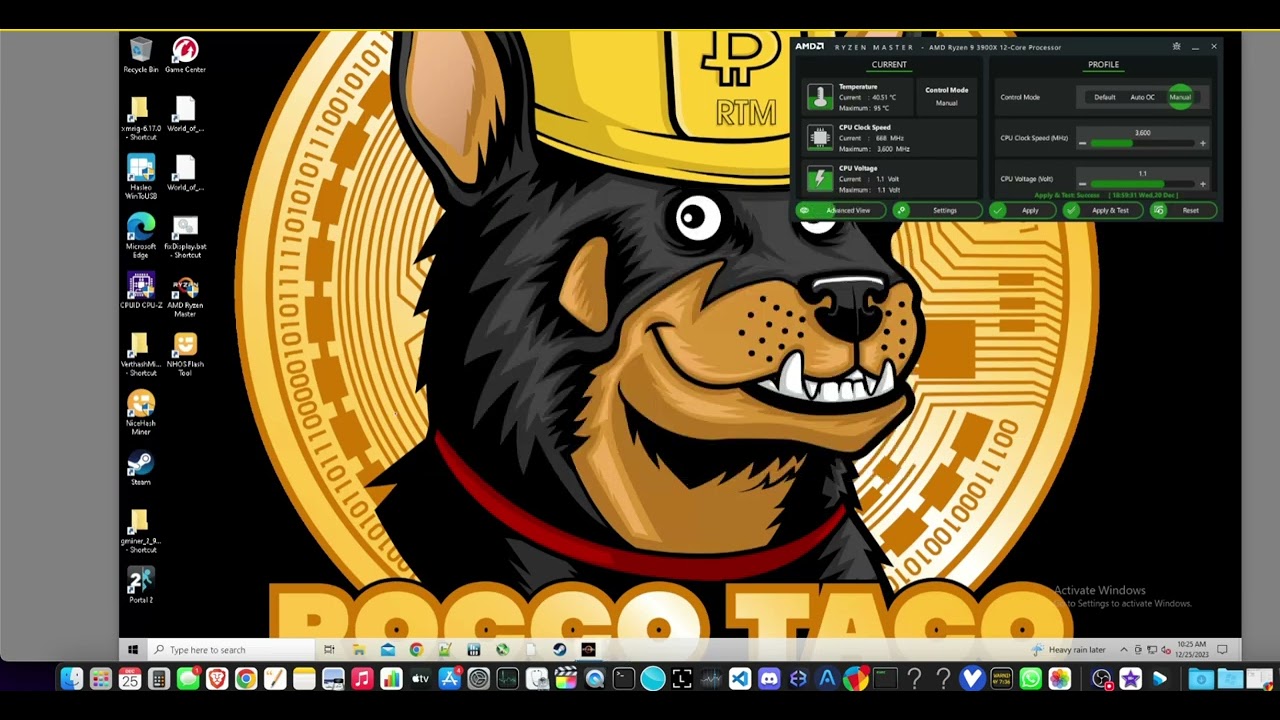Viewport: 1280px width, 720px height.
Task: Switch to the PROFILE section header
Action: 1104,65
